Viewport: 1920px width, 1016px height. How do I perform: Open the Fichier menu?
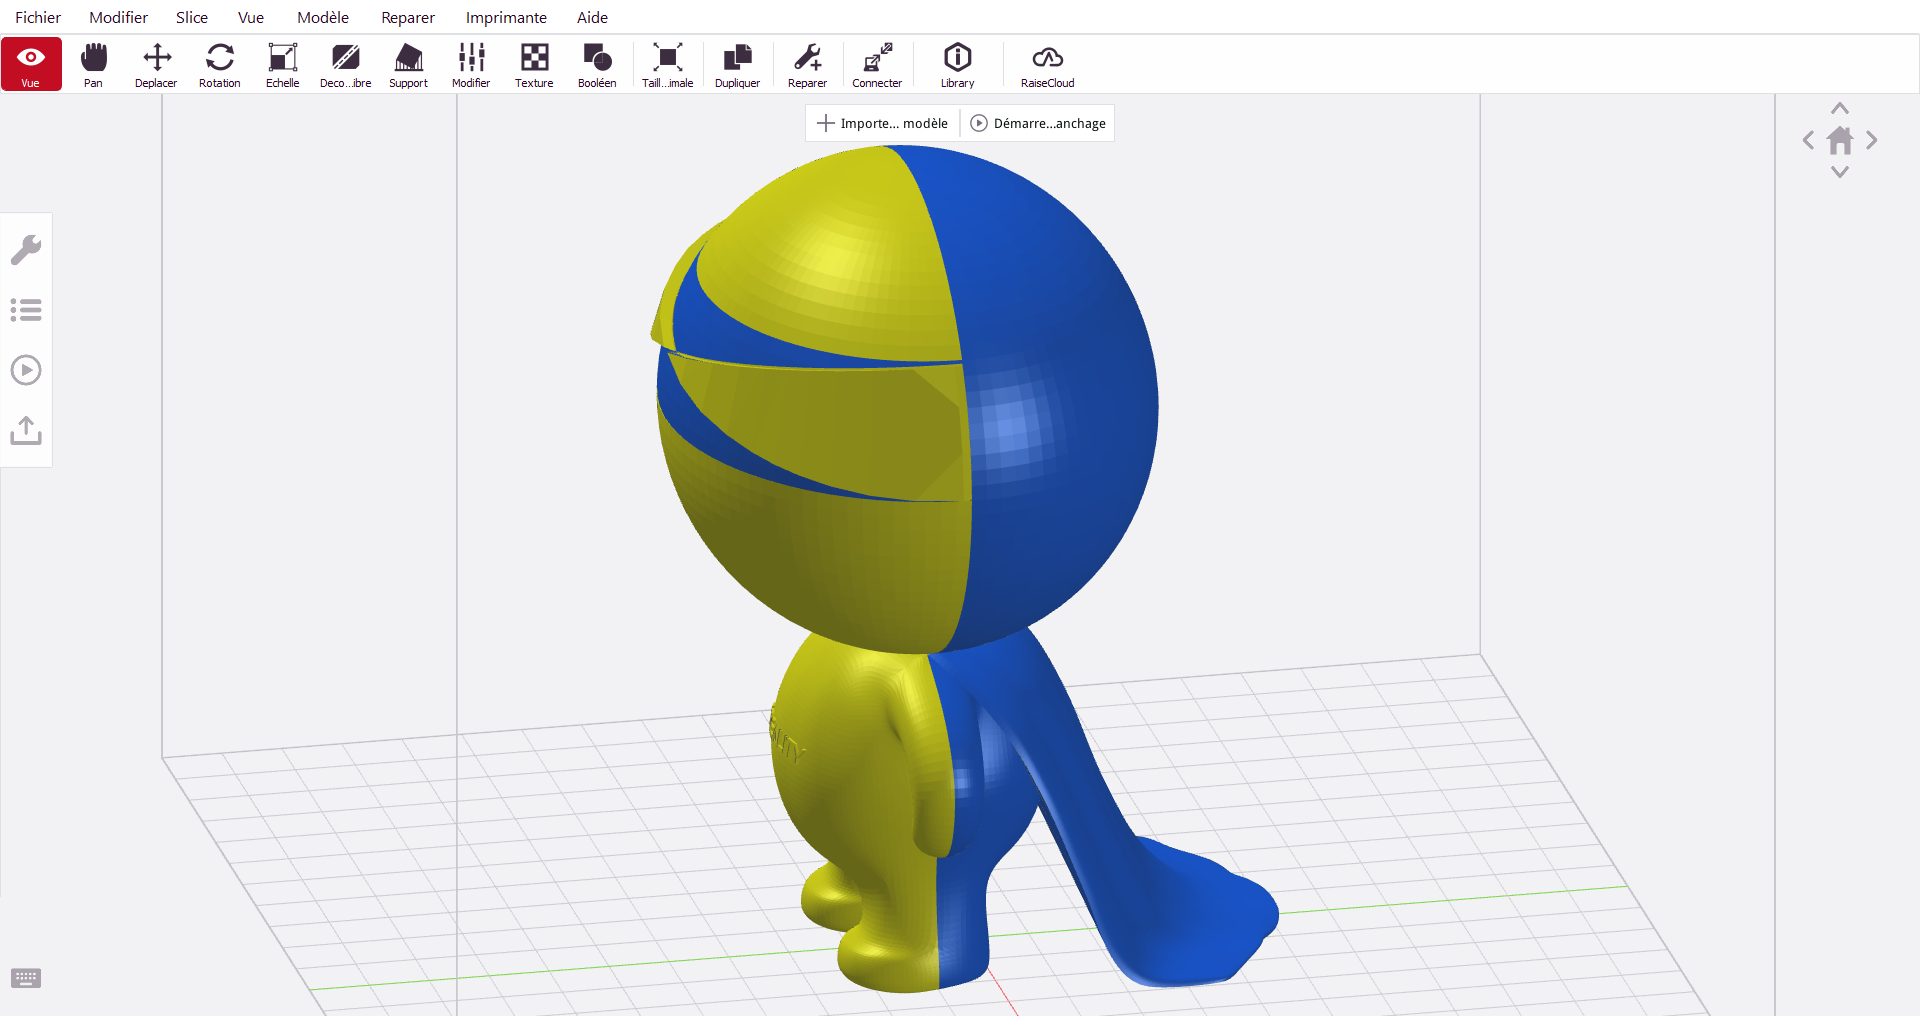pos(38,17)
